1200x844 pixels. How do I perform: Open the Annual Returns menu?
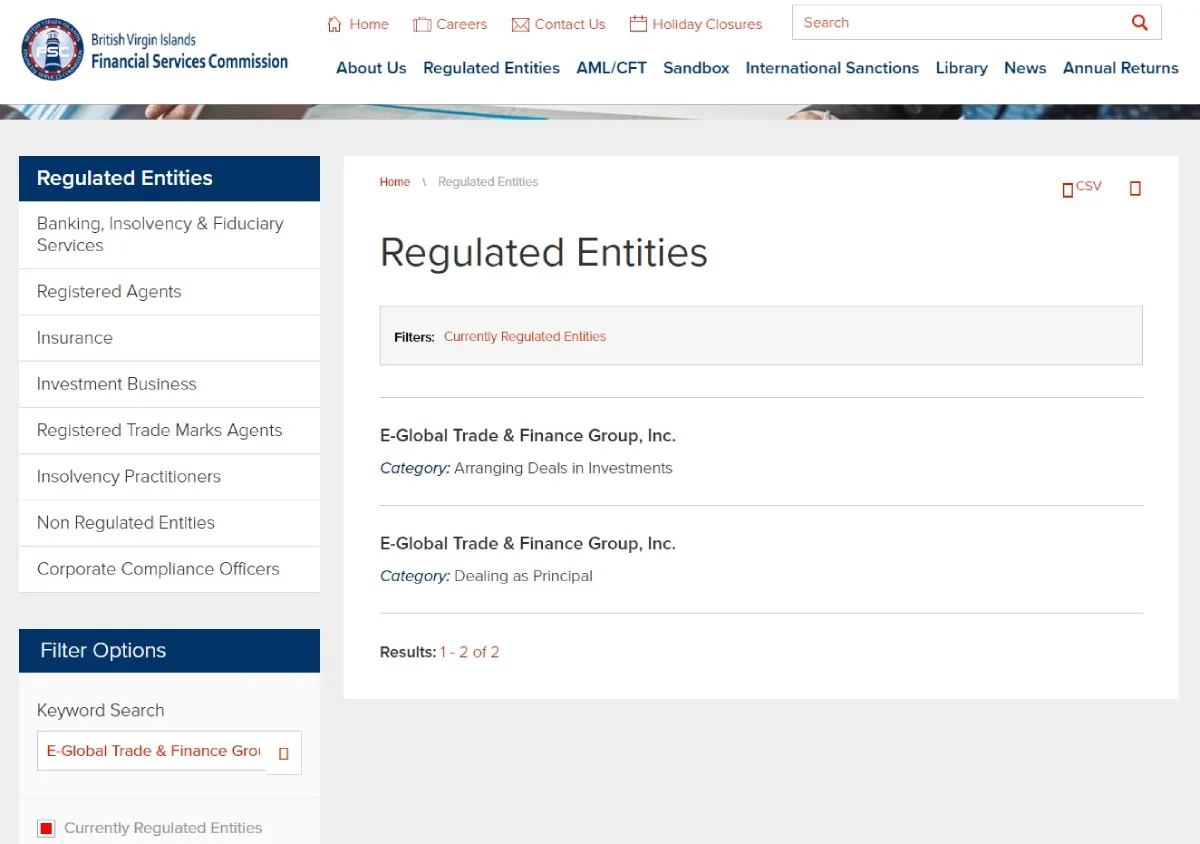[1120, 68]
